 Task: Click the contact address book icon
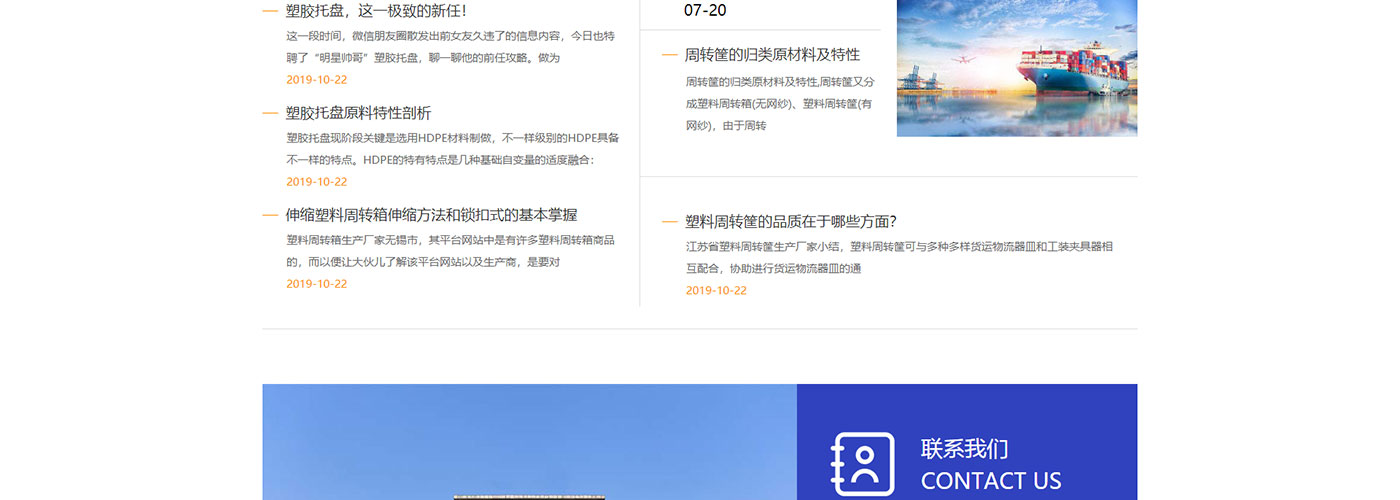coord(862,466)
